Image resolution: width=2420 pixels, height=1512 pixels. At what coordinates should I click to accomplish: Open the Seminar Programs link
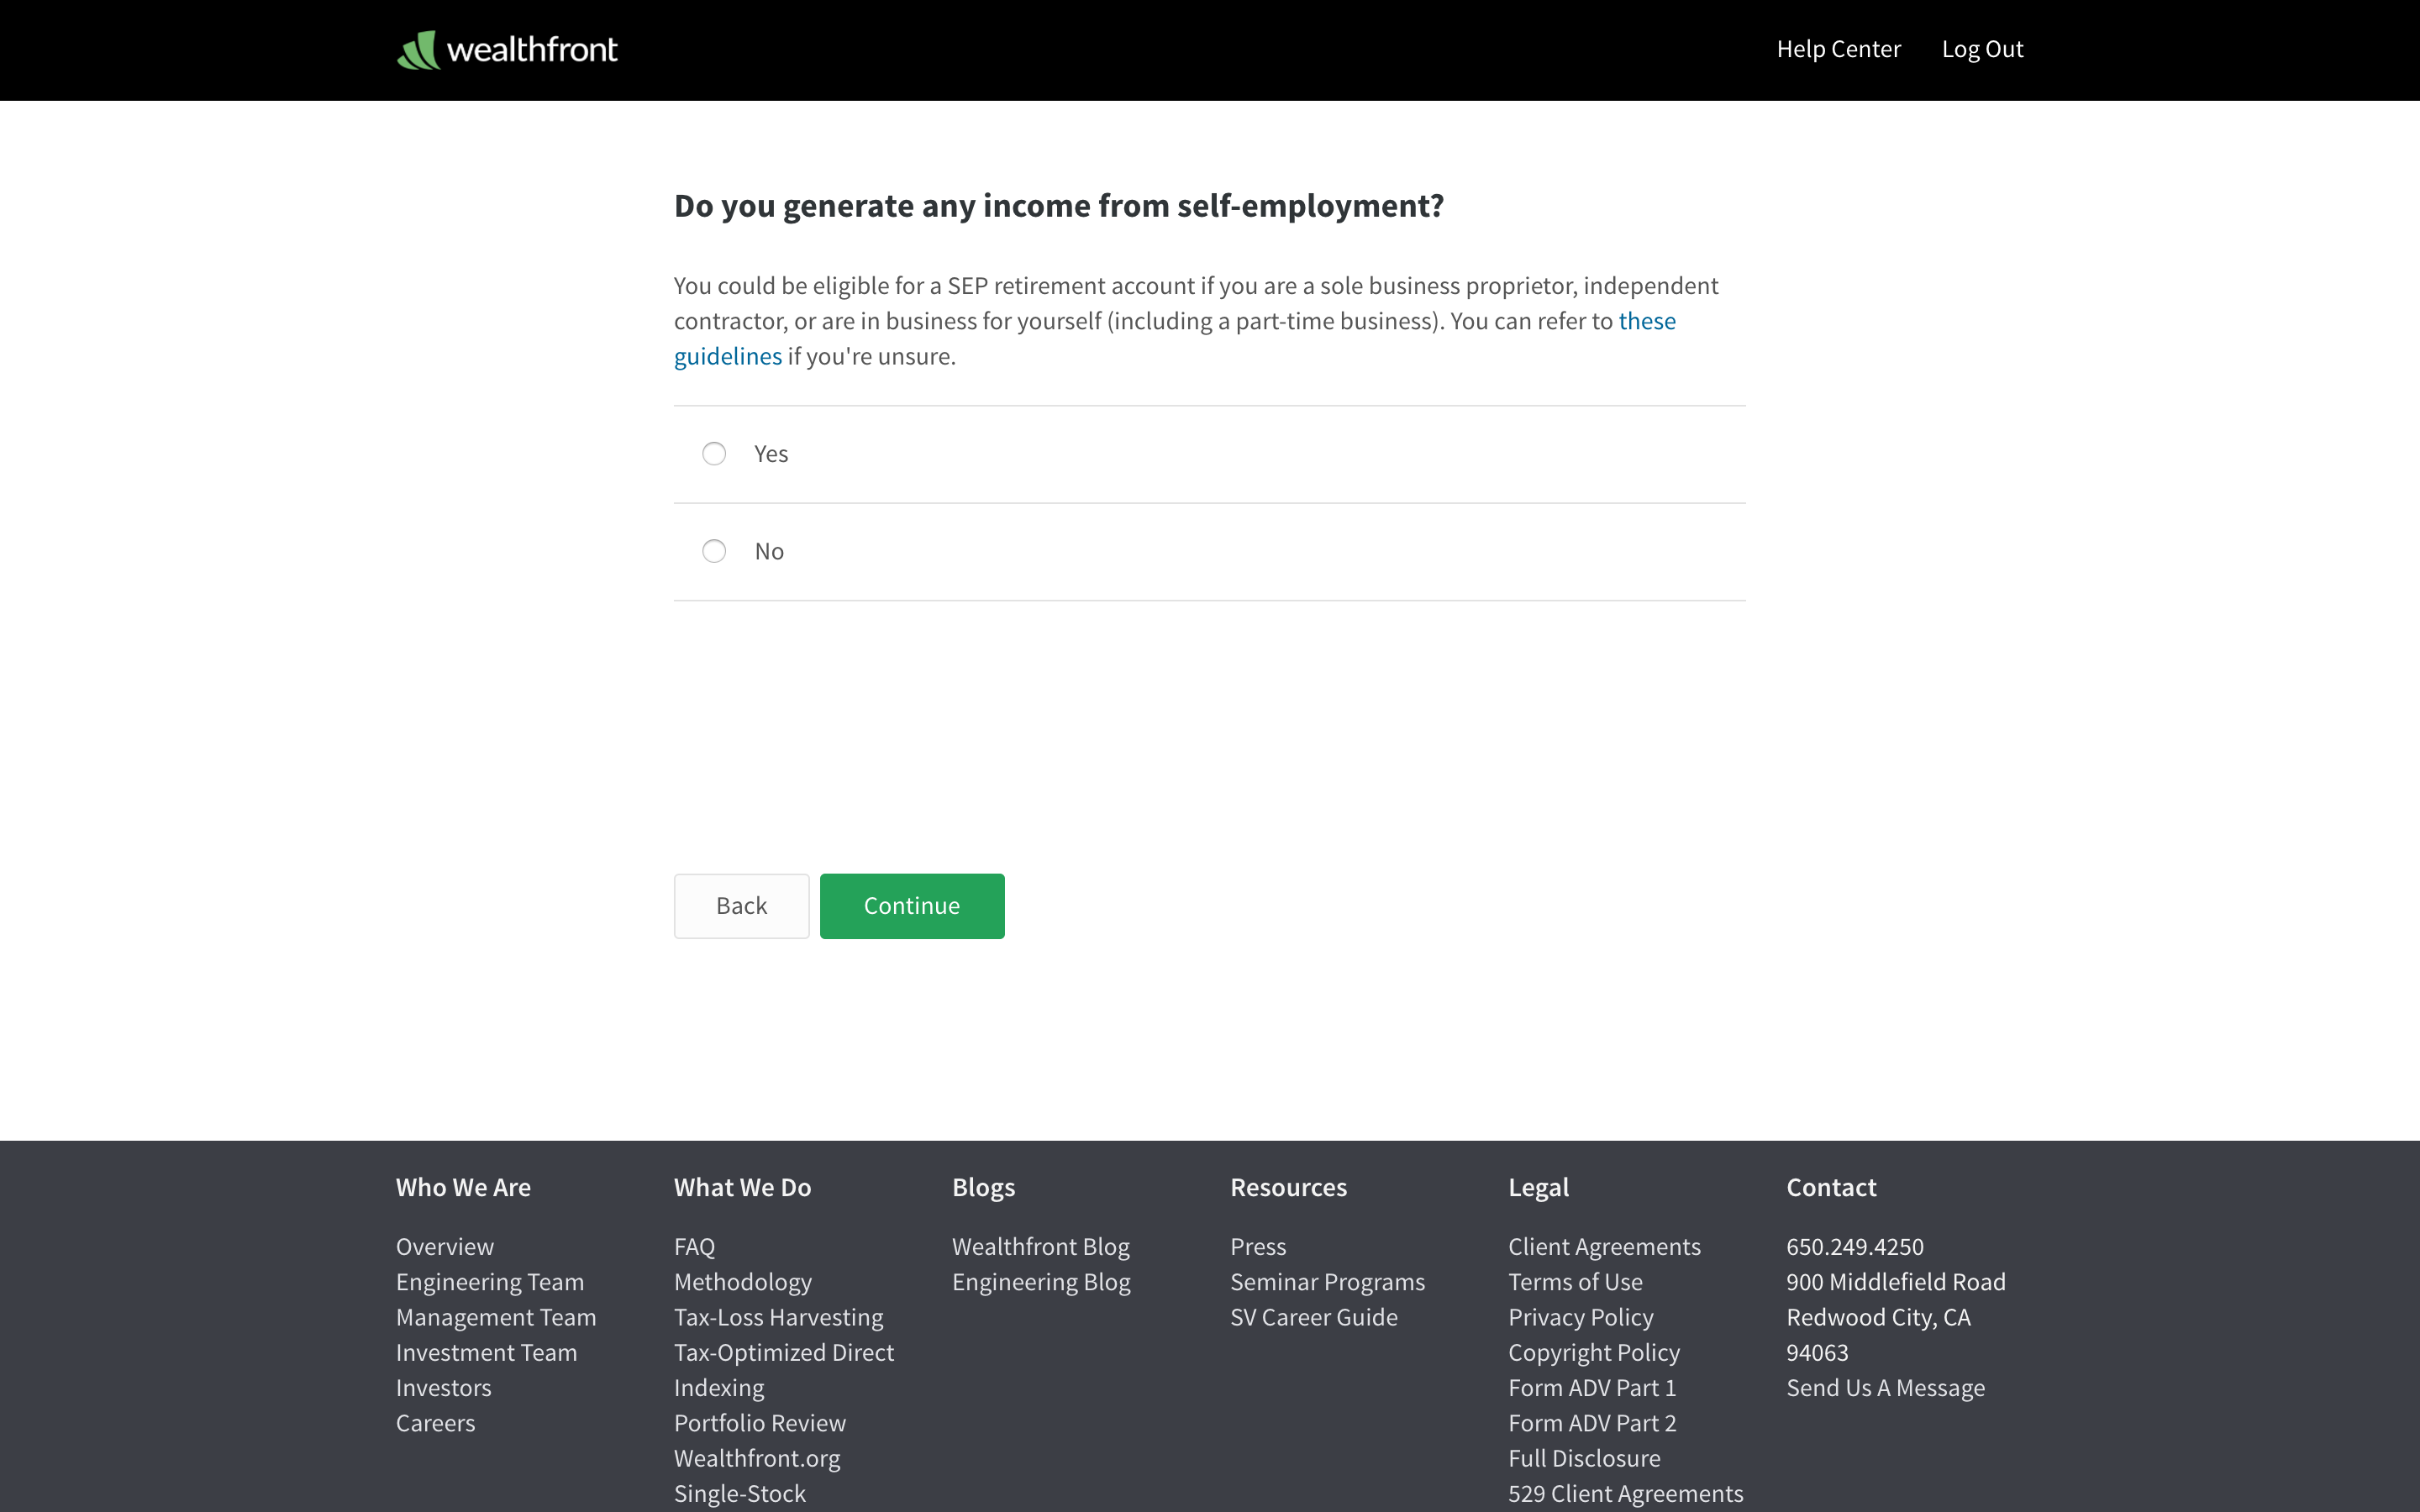(1327, 1282)
